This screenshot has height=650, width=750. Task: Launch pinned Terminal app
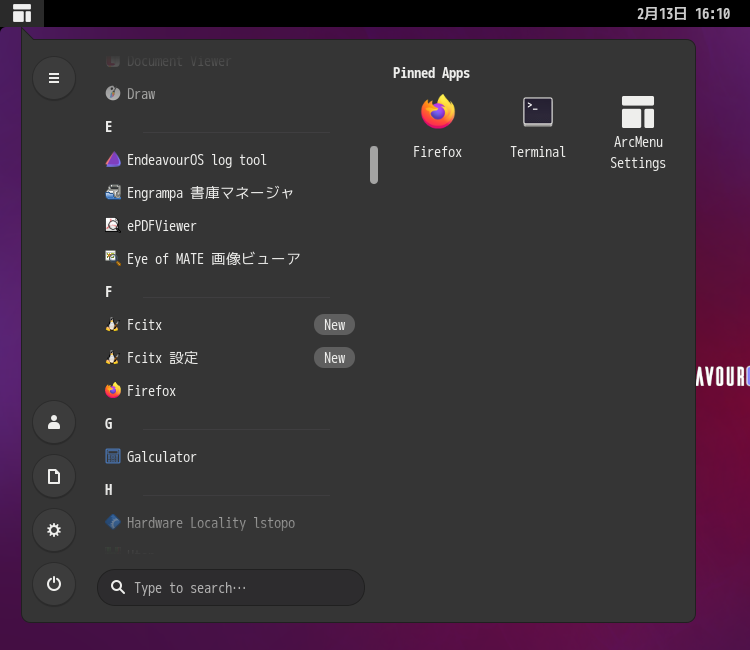[538, 127]
